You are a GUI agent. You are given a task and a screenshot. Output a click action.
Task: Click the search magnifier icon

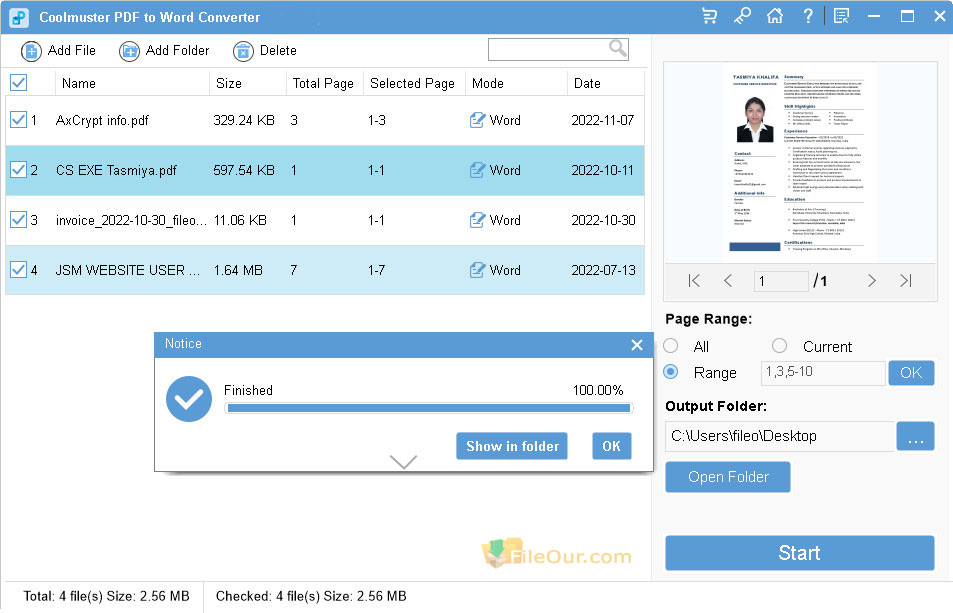click(x=618, y=49)
